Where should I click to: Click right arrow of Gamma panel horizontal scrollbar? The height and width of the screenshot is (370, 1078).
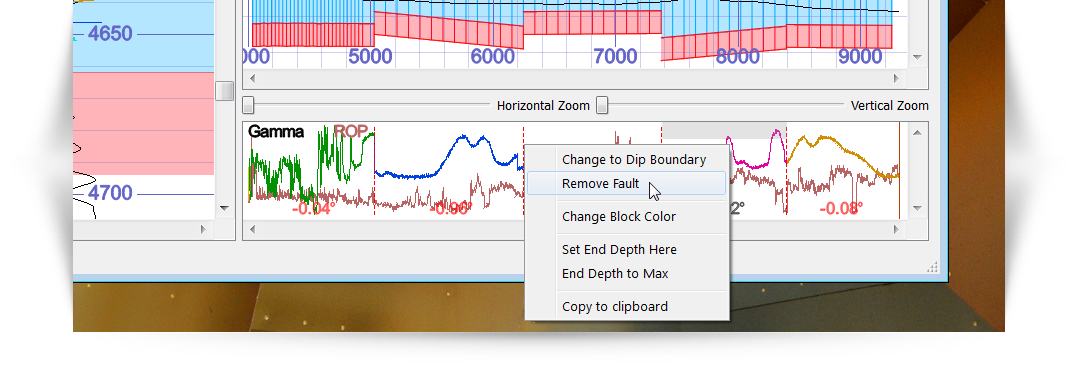[x=897, y=229]
